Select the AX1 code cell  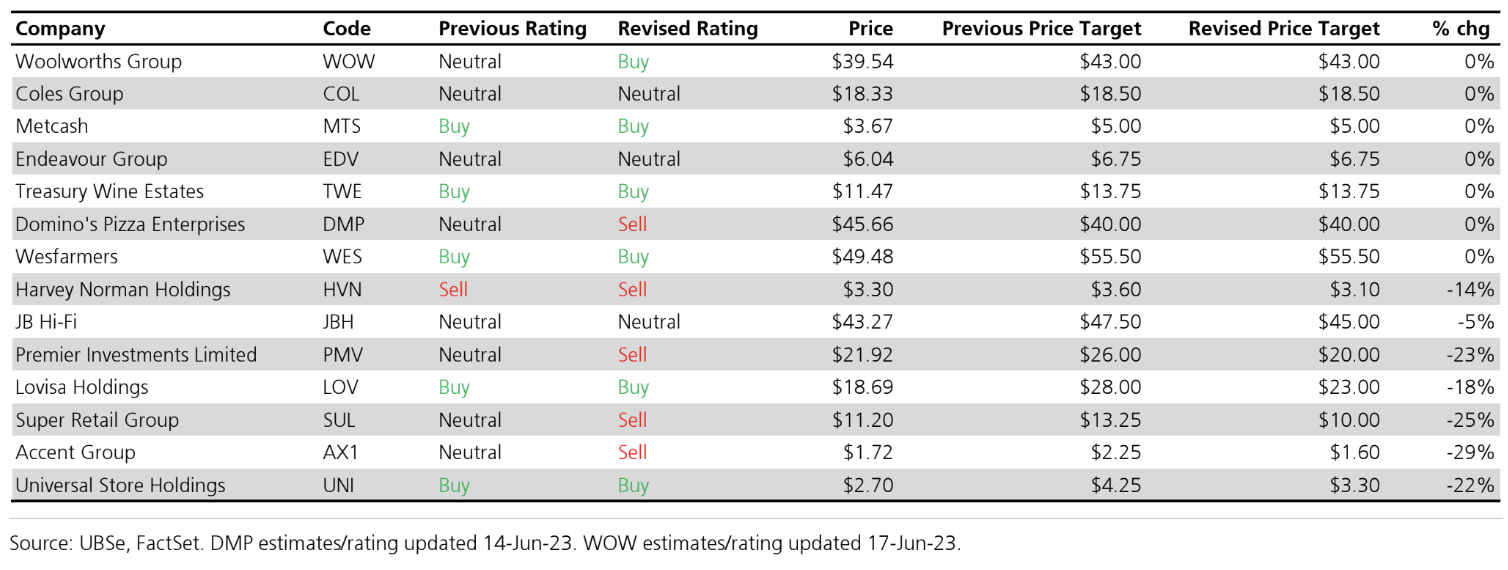point(340,452)
